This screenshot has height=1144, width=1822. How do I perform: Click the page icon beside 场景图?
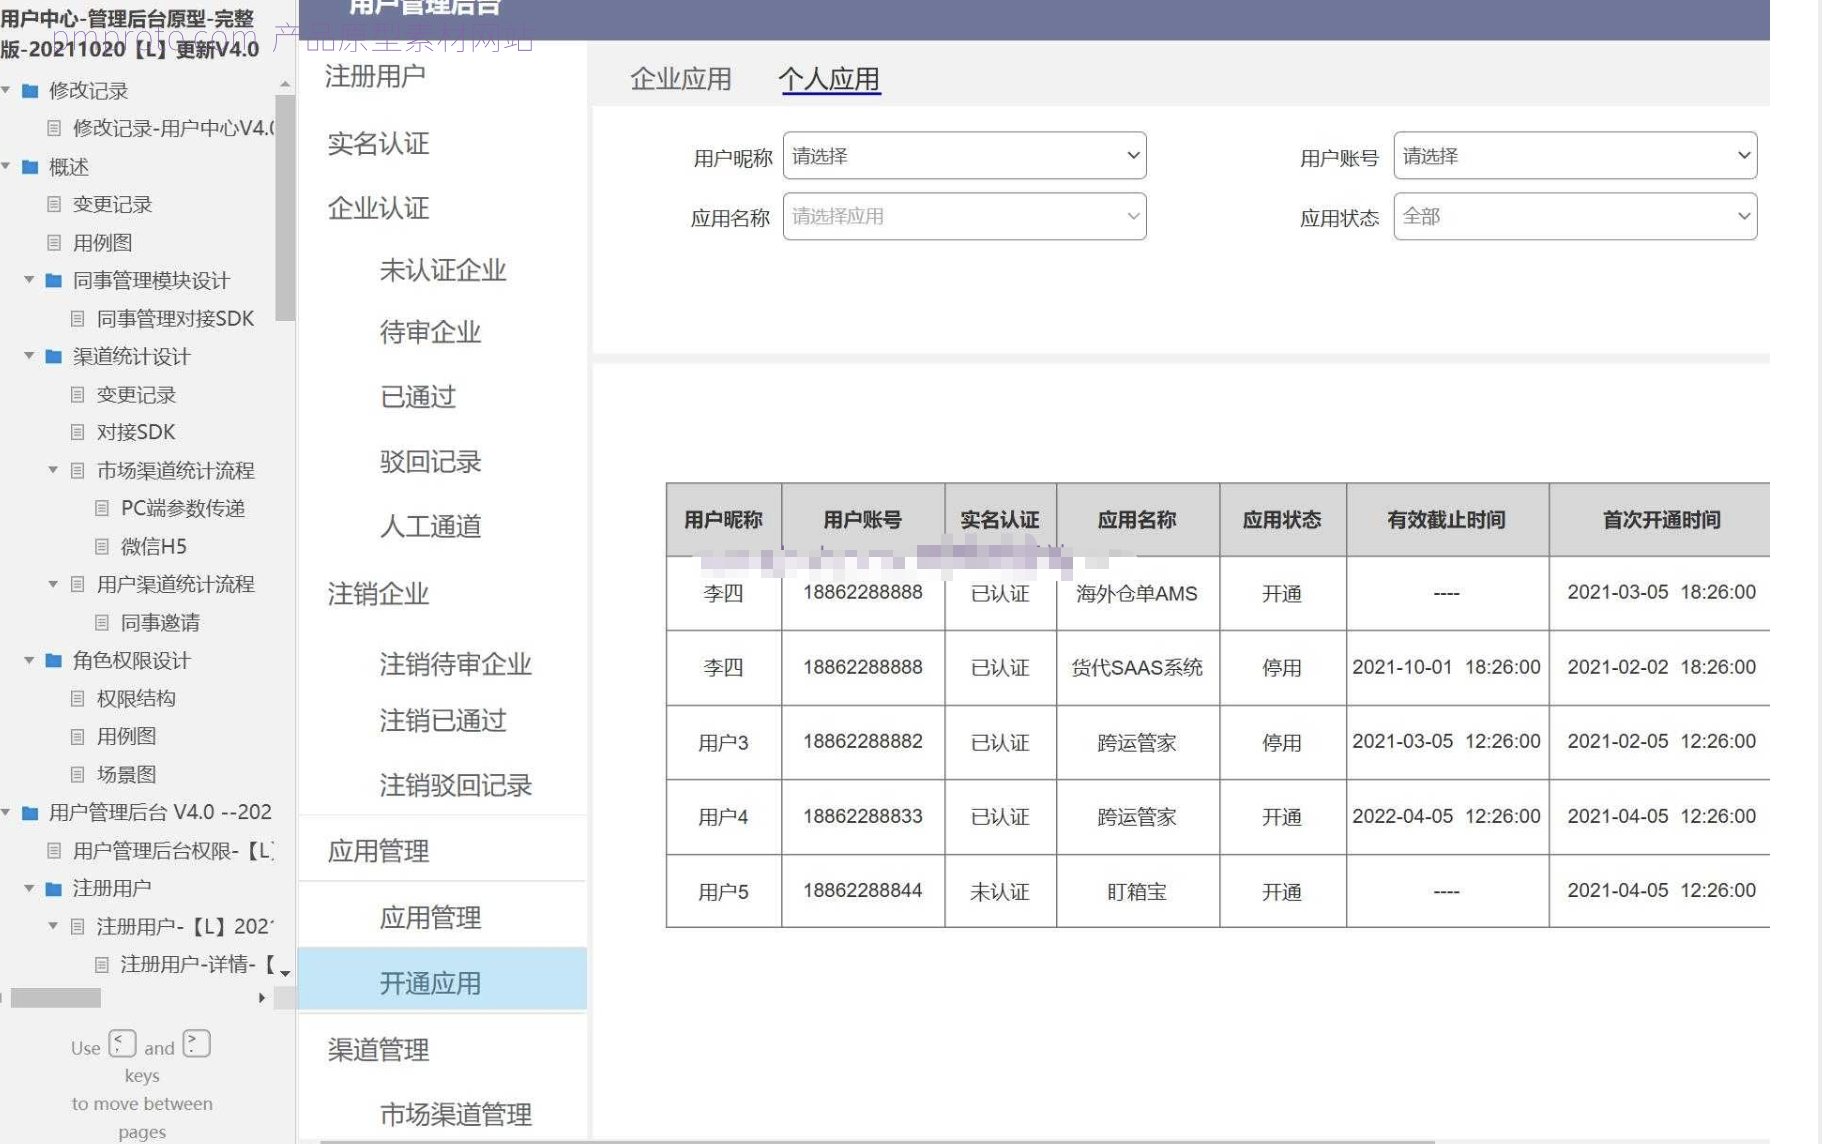tap(78, 775)
